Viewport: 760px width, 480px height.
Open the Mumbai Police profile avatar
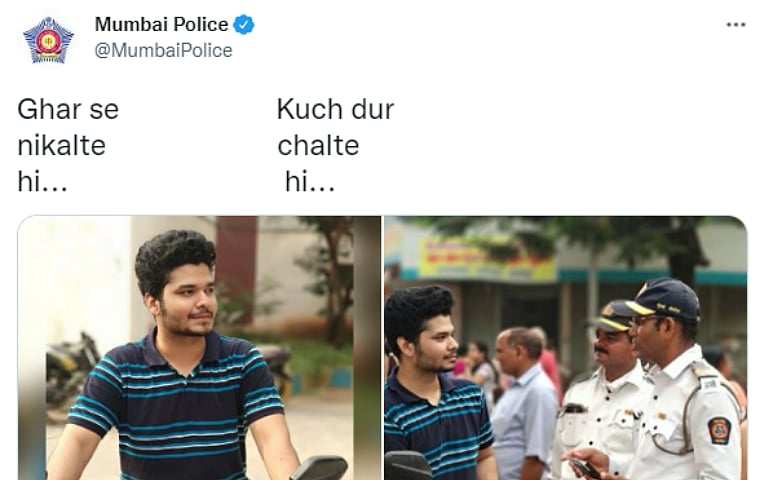pos(48,40)
